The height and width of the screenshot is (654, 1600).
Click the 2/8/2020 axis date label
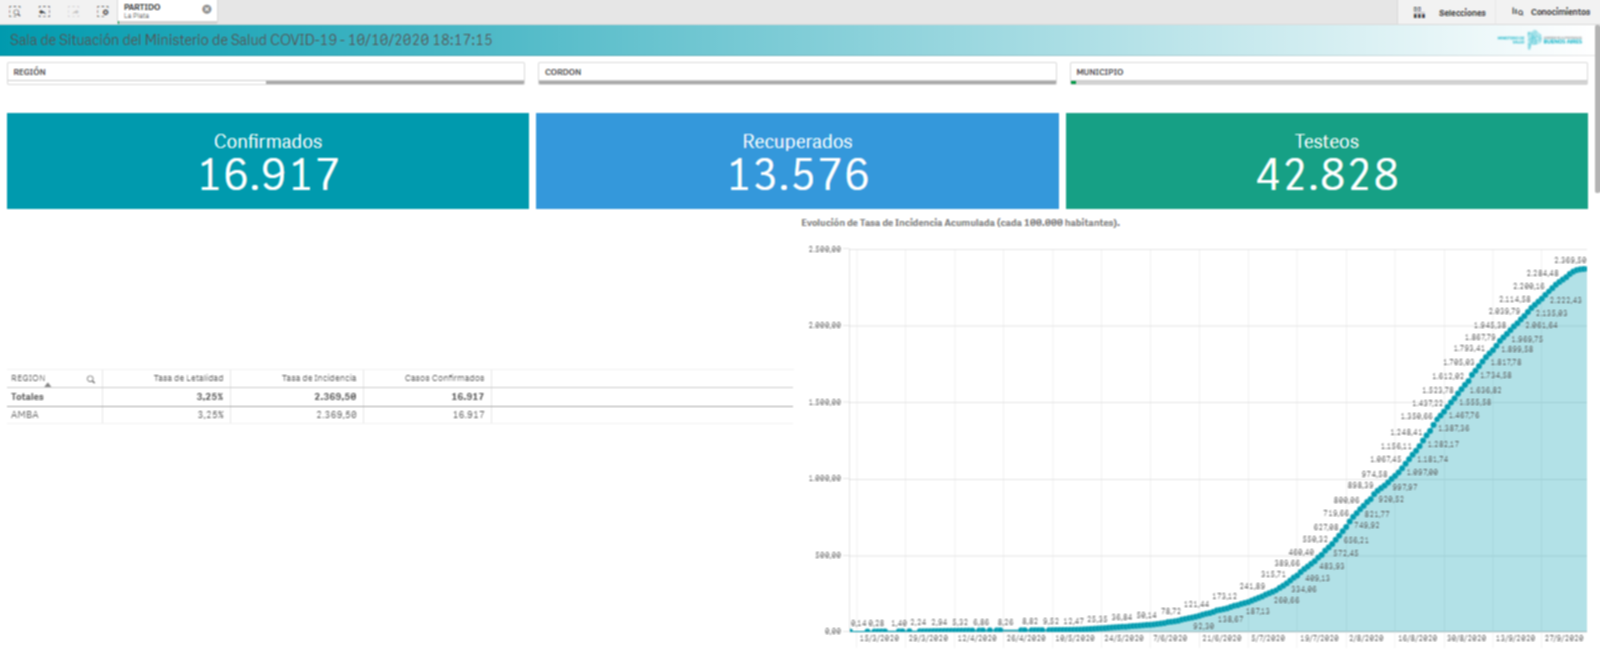[1366, 638]
